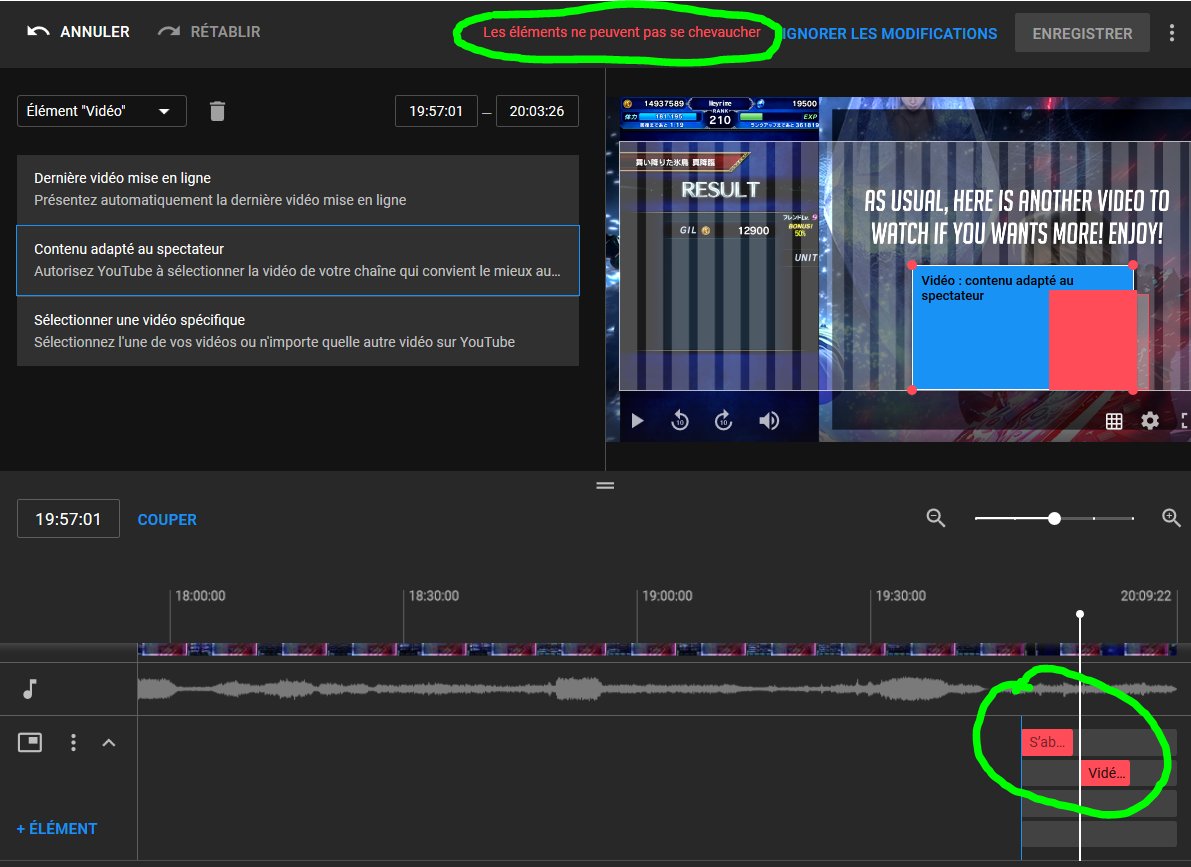Open the preview settings gear

(1150, 421)
